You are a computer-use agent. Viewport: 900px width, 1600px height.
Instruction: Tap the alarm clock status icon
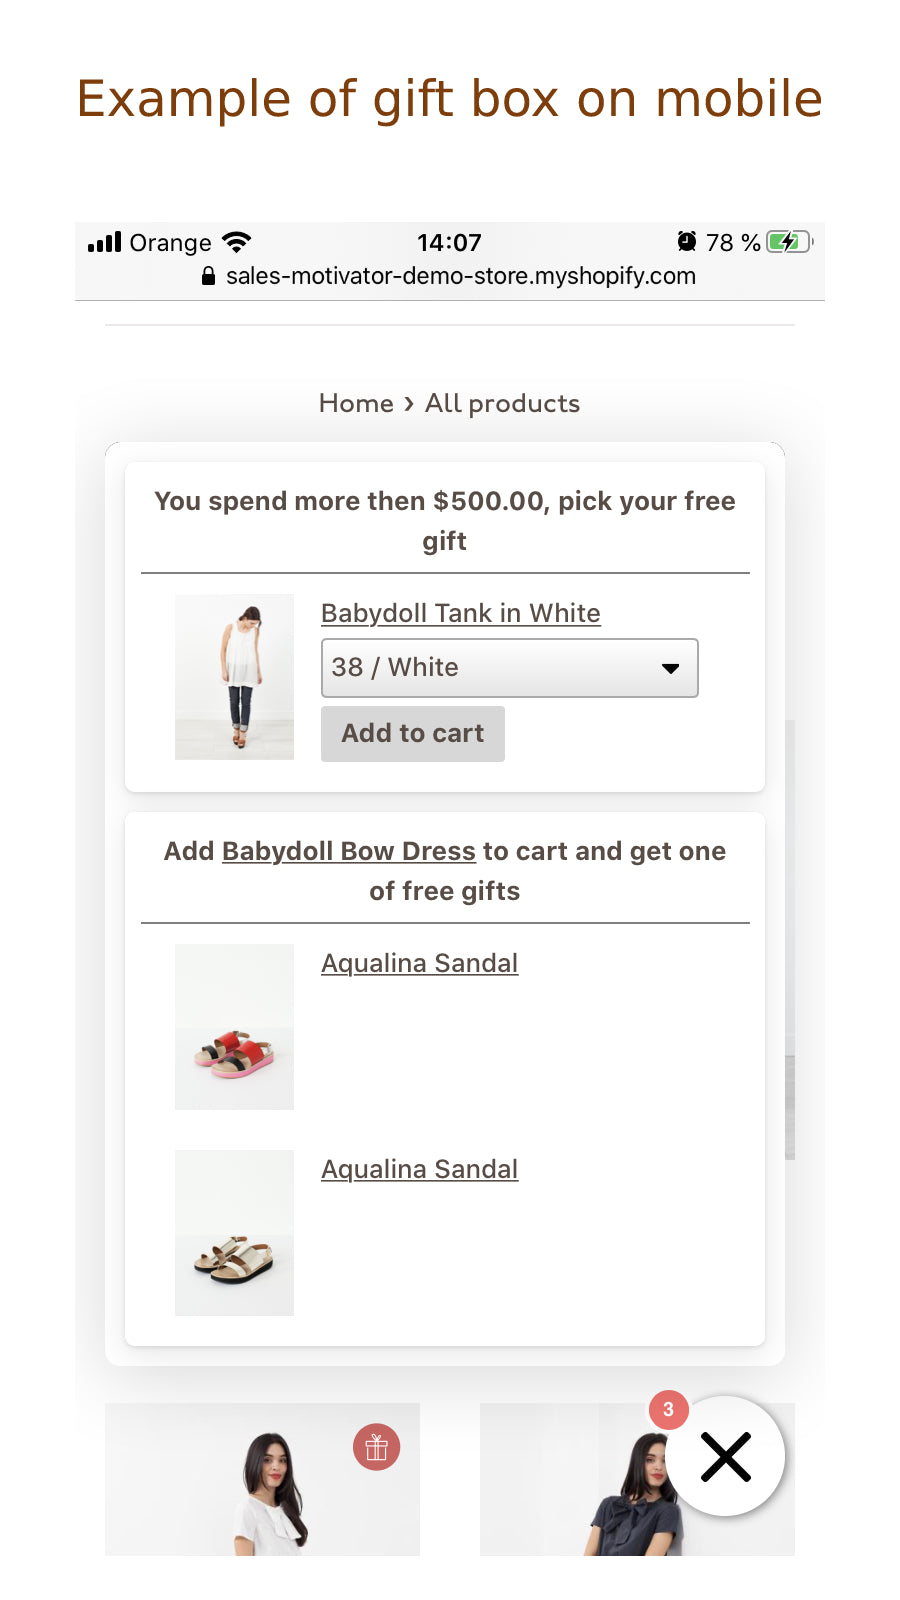point(687,242)
